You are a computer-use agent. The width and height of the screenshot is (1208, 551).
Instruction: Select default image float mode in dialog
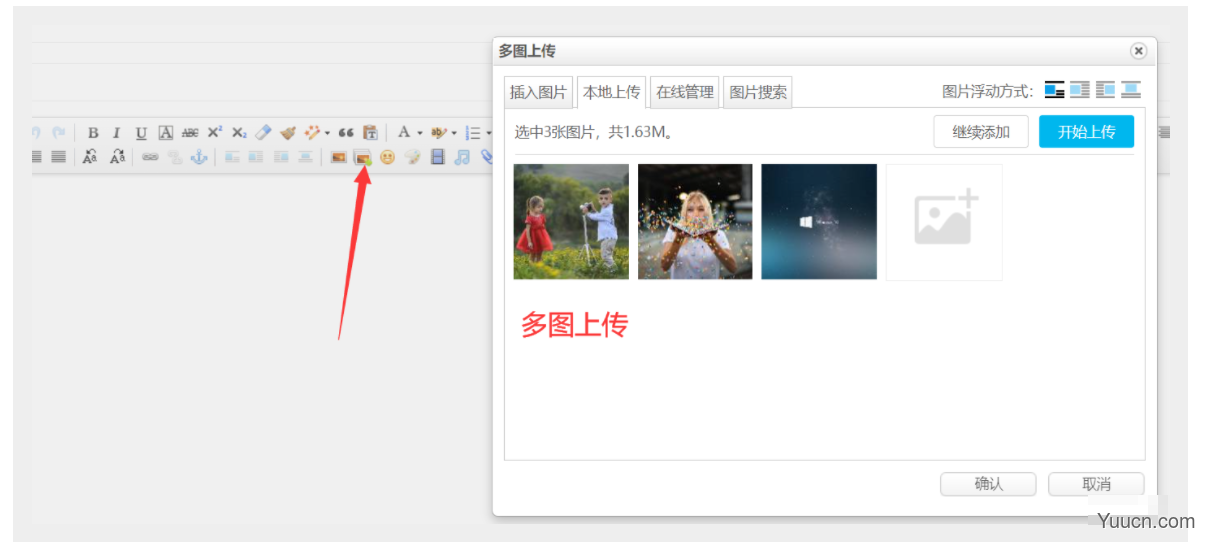[x=1054, y=90]
